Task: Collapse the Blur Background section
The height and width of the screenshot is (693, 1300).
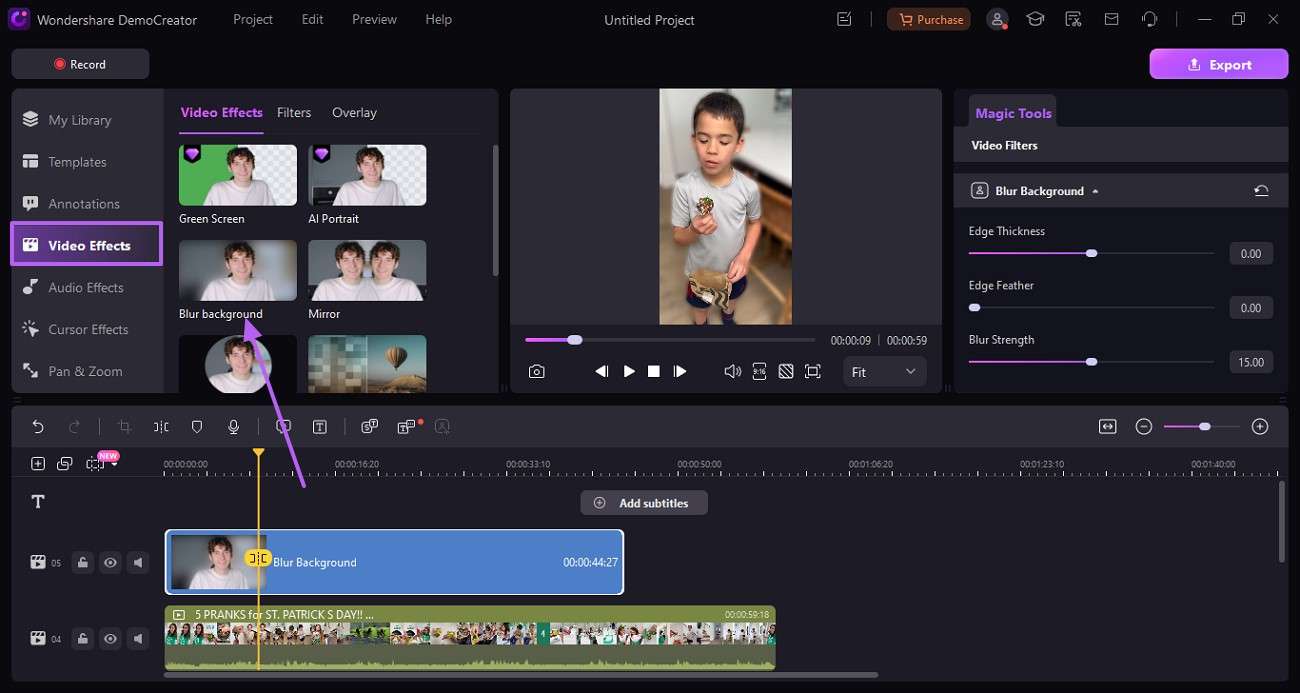Action: coord(1095,191)
